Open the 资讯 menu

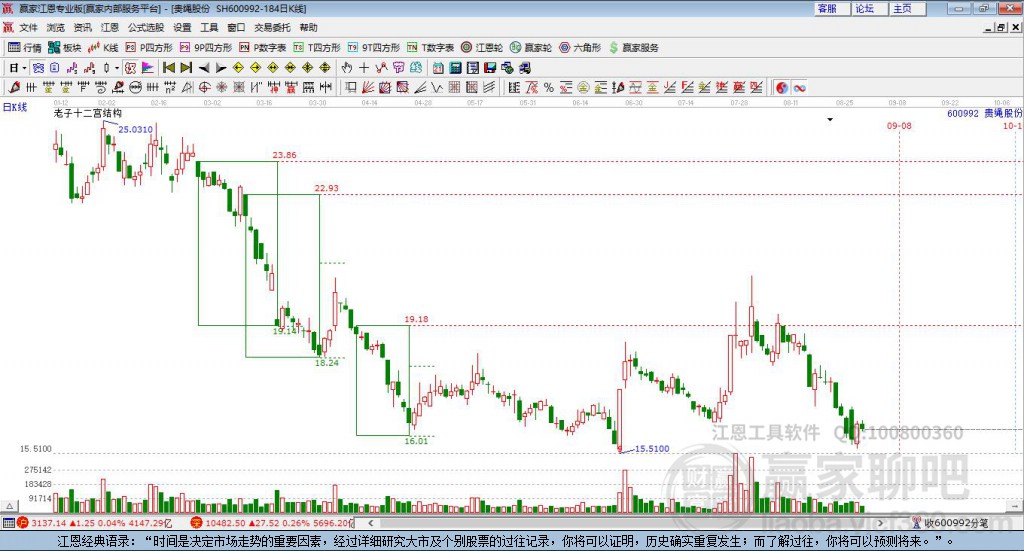(82, 27)
